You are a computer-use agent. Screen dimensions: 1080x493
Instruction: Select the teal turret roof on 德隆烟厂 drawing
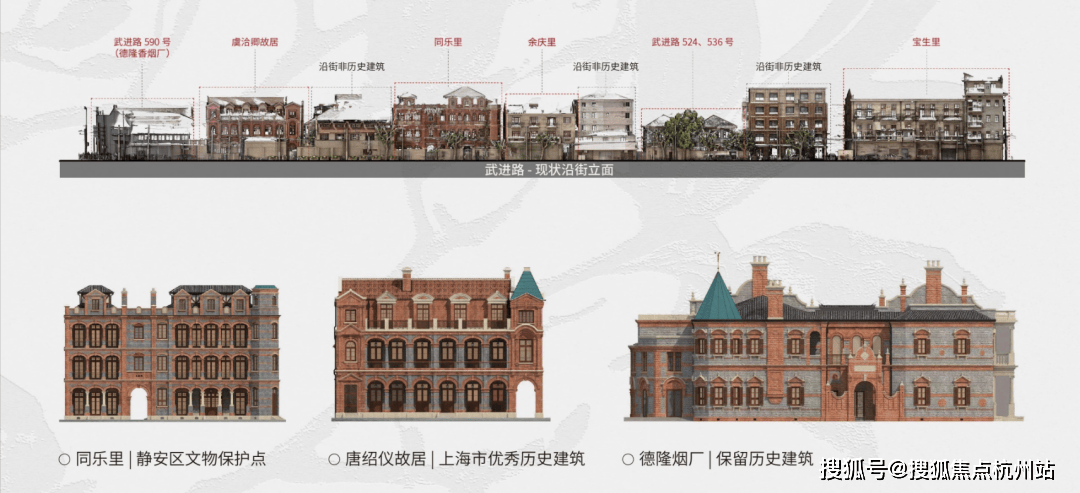(717, 297)
